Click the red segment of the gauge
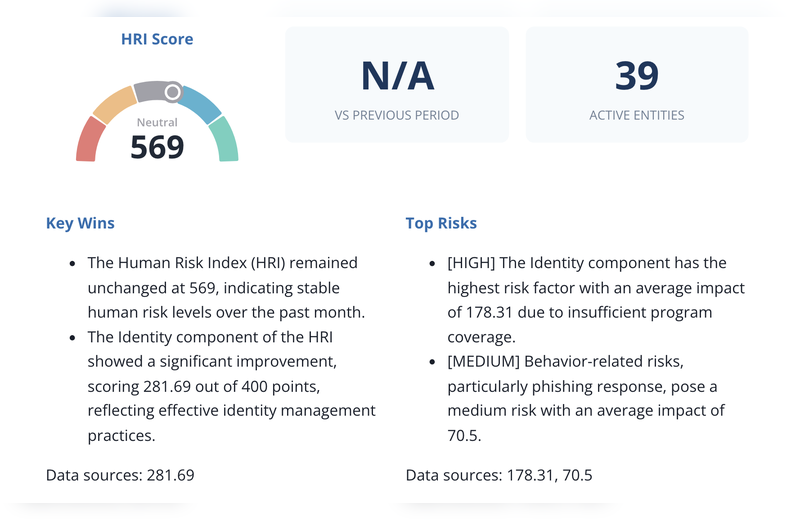Viewport: 800px width, 520px height. (x=90, y=139)
